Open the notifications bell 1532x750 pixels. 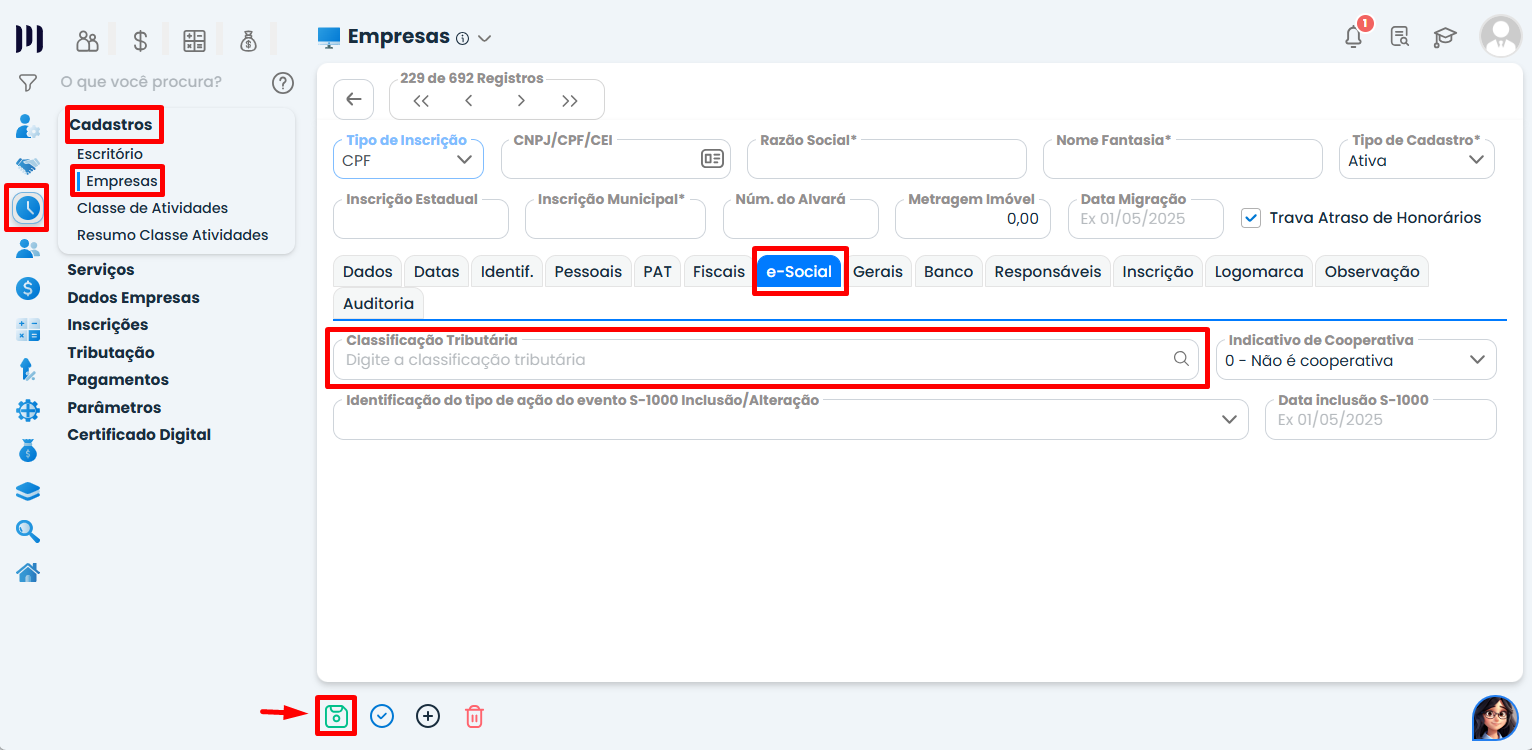click(1354, 36)
